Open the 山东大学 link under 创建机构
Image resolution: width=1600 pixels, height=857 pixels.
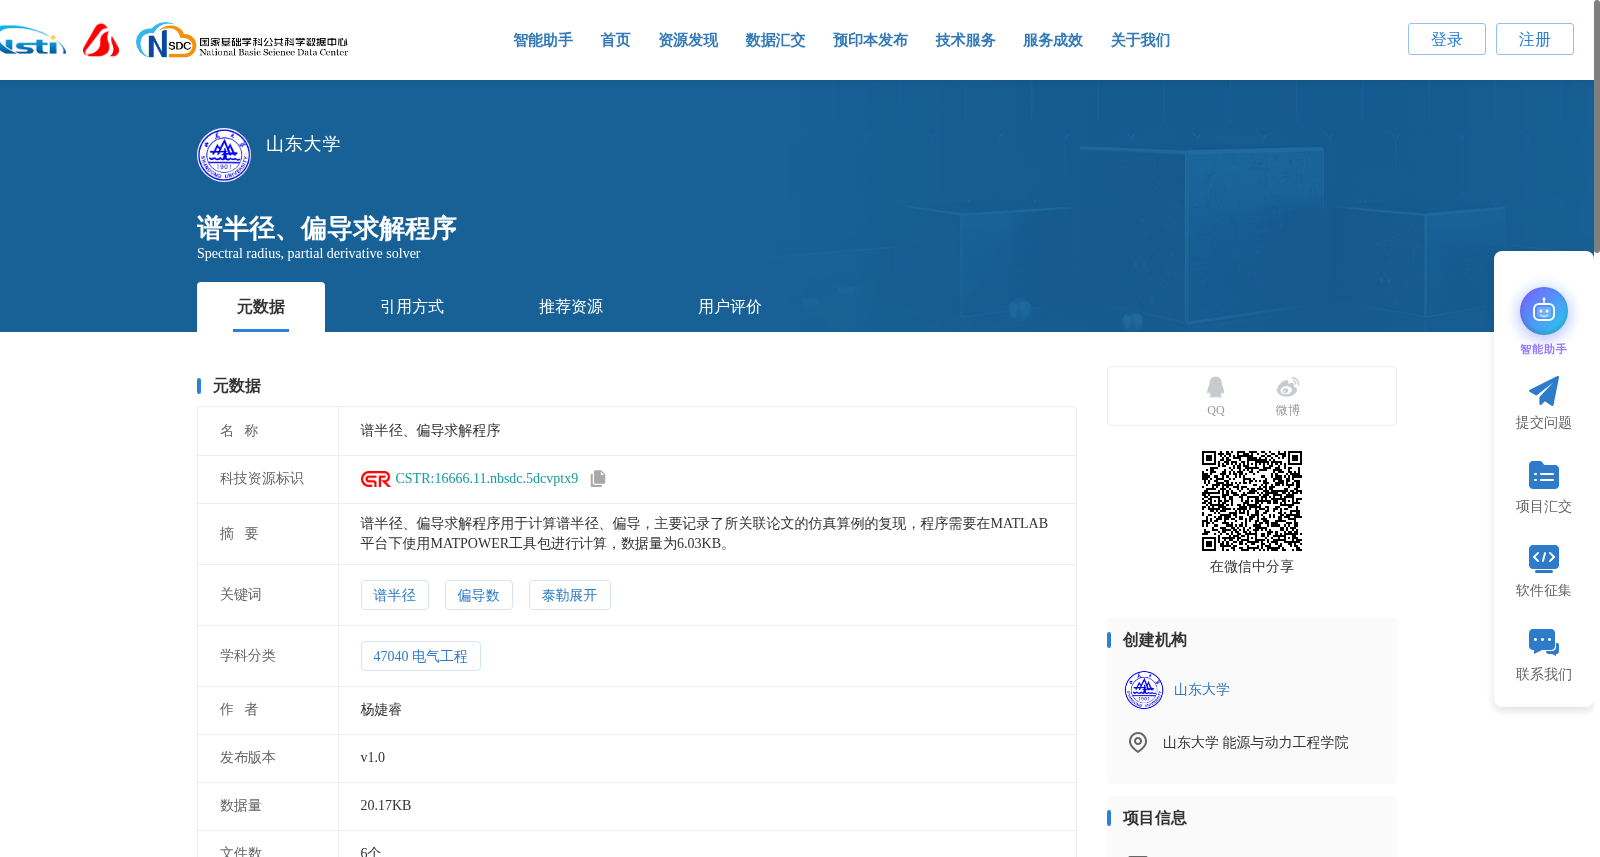click(1202, 690)
